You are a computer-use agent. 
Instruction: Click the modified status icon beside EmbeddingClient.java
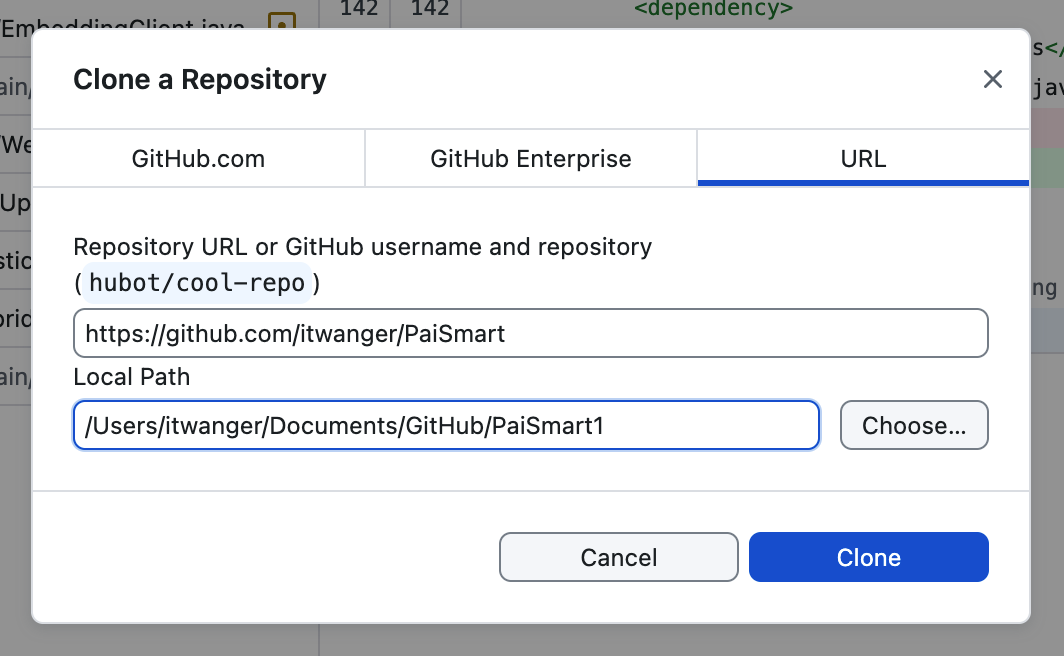(283, 22)
